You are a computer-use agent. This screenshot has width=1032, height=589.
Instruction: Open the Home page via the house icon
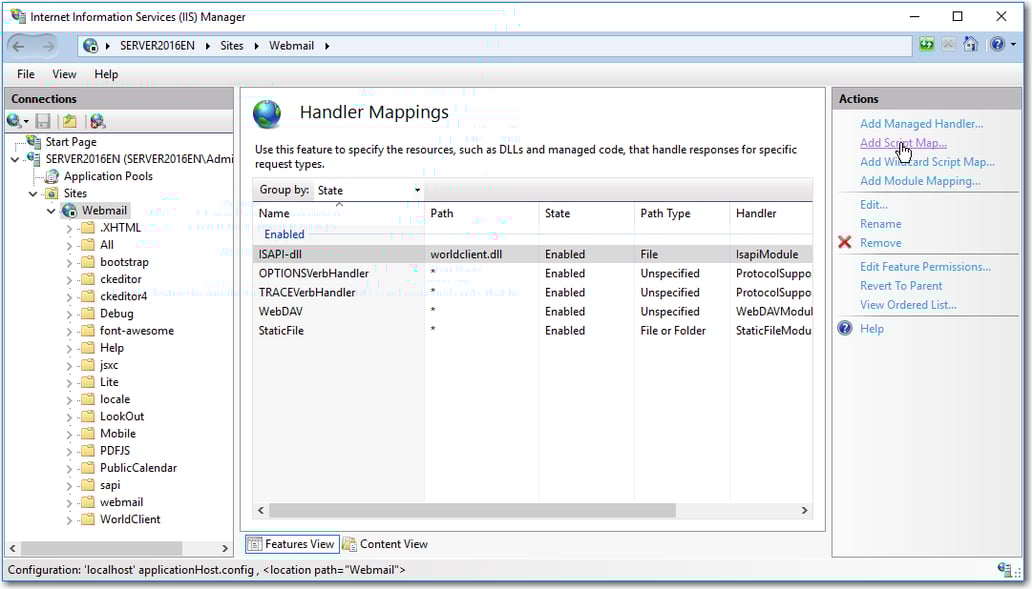click(970, 44)
